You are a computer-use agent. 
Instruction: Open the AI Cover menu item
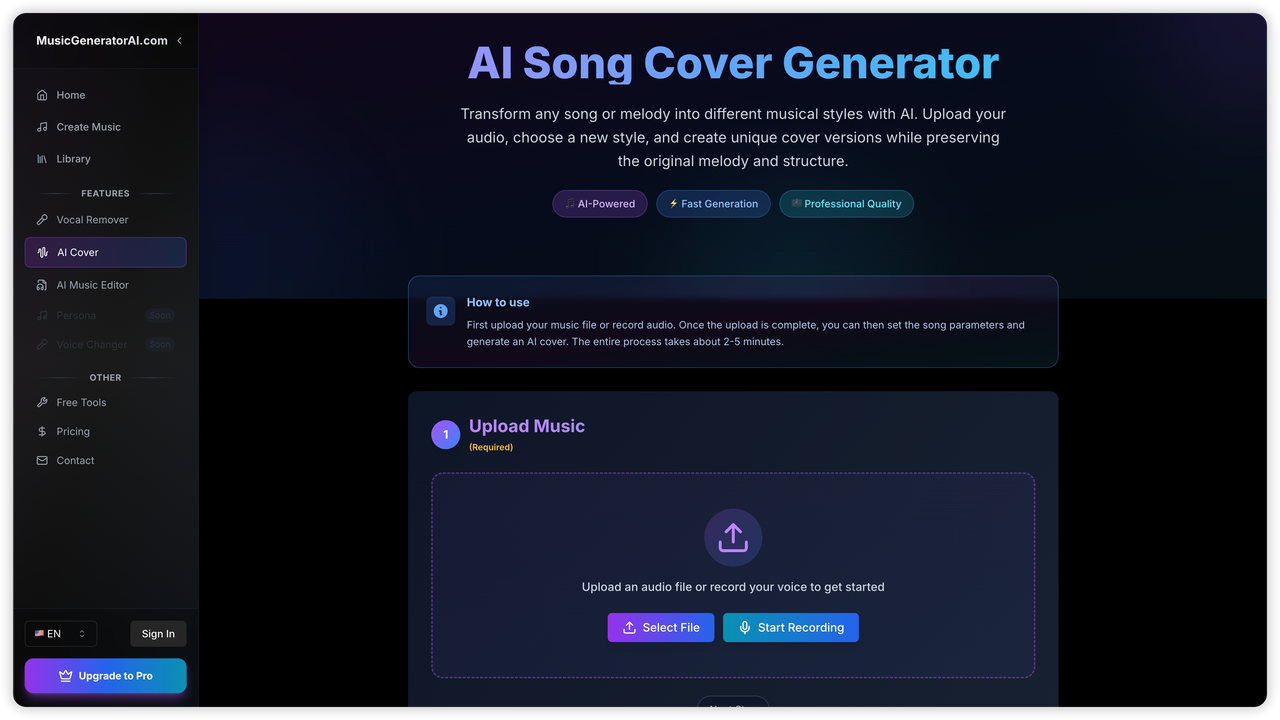[x=105, y=253]
